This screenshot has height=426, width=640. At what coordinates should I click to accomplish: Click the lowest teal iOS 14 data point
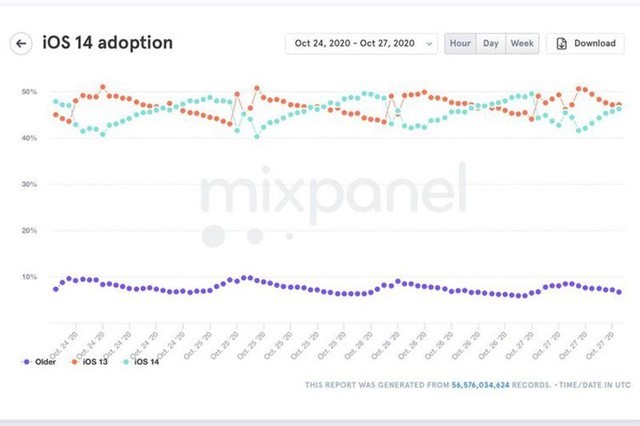tap(257, 137)
